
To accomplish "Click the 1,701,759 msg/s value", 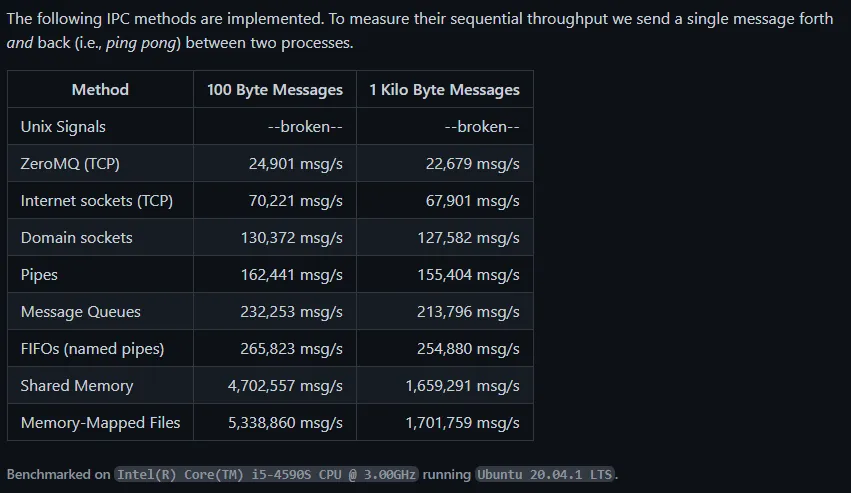I will [462, 423].
